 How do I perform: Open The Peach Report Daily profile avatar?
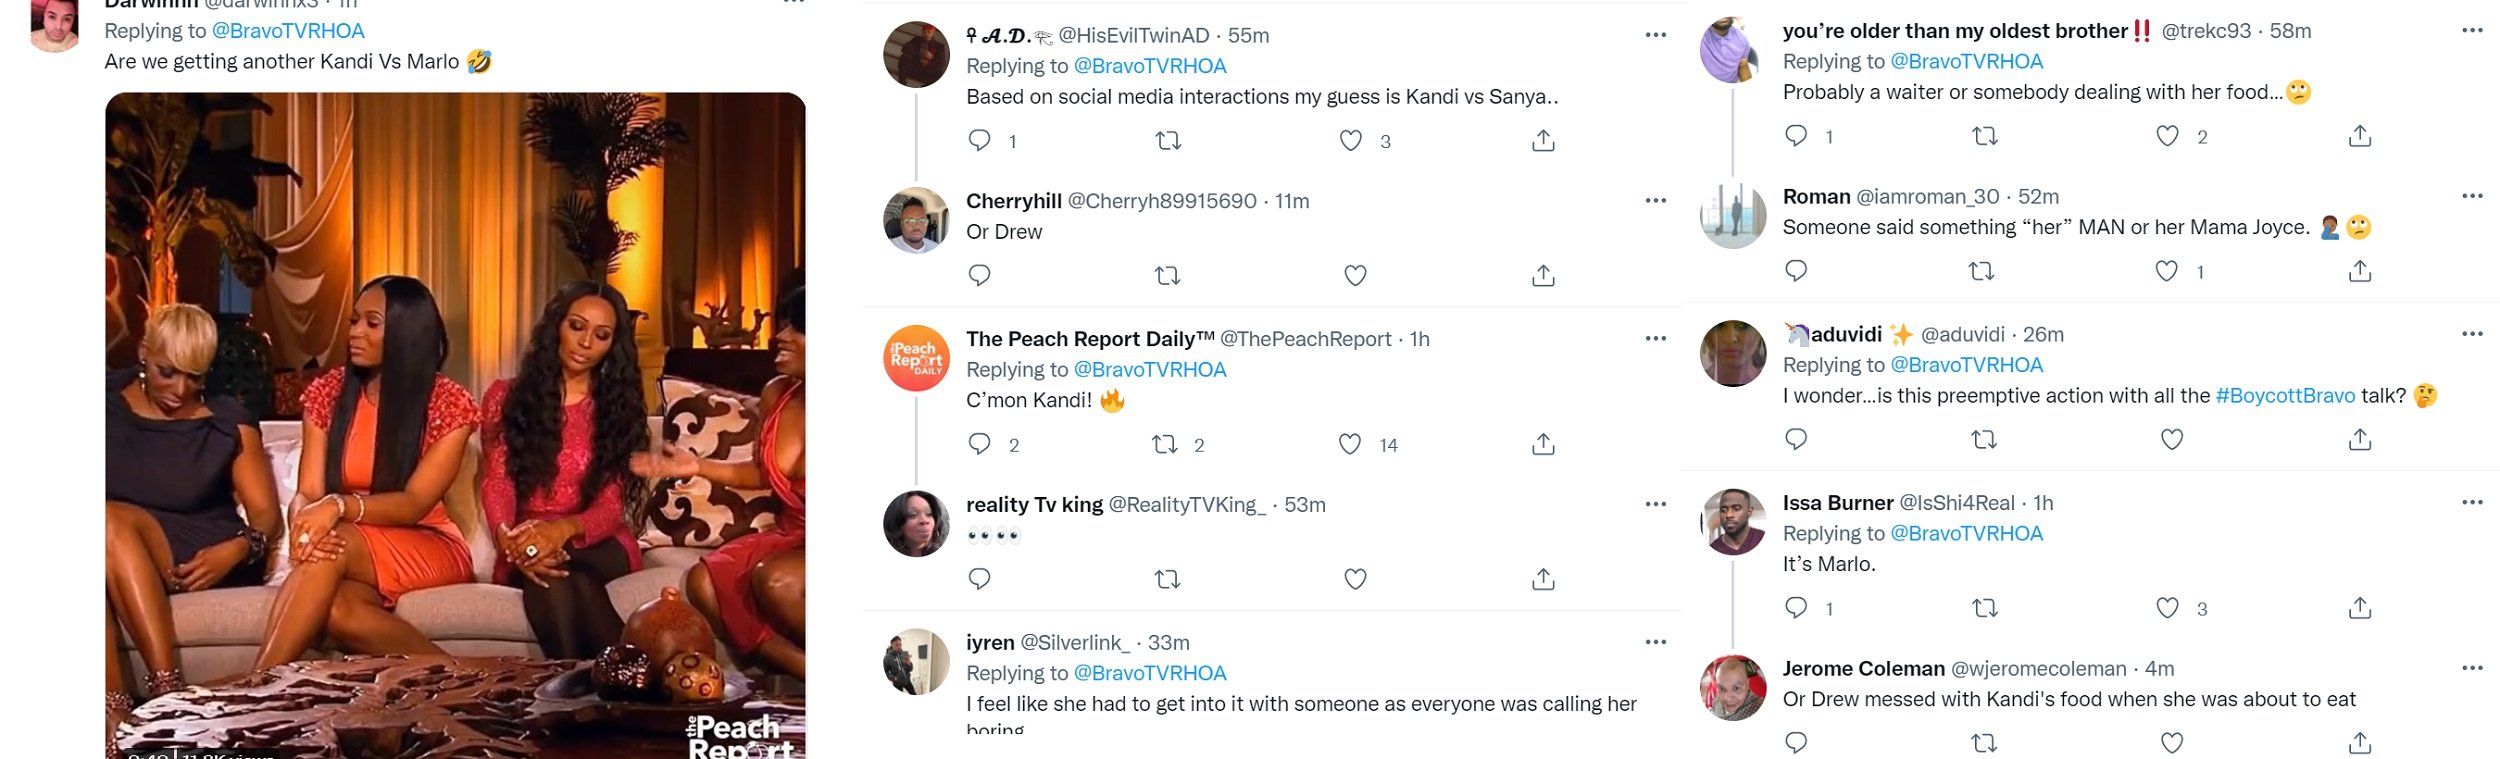[x=916, y=358]
